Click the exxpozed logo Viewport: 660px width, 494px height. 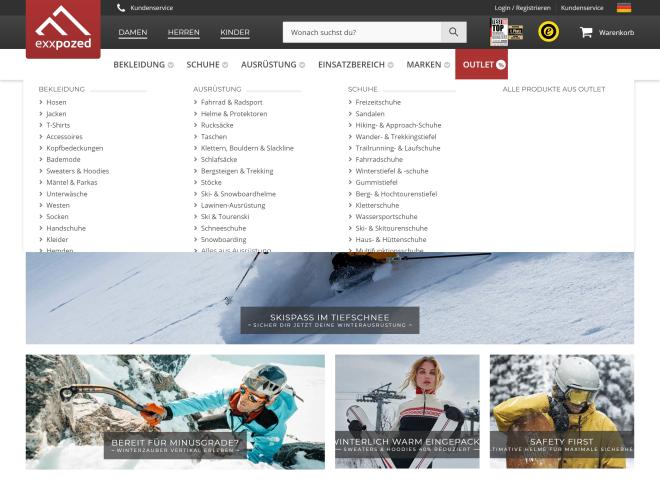pyautogui.click(x=63, y=29)
